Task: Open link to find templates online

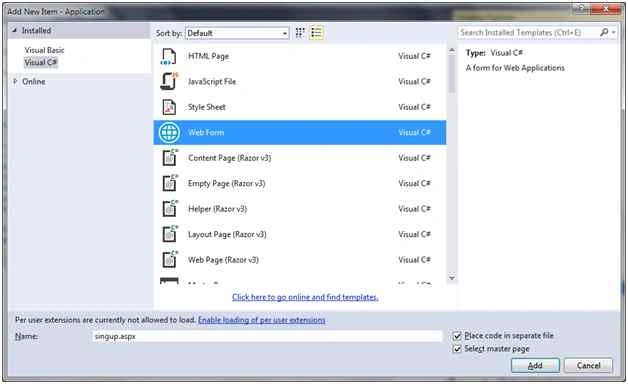Action: [x=305, y=297]
